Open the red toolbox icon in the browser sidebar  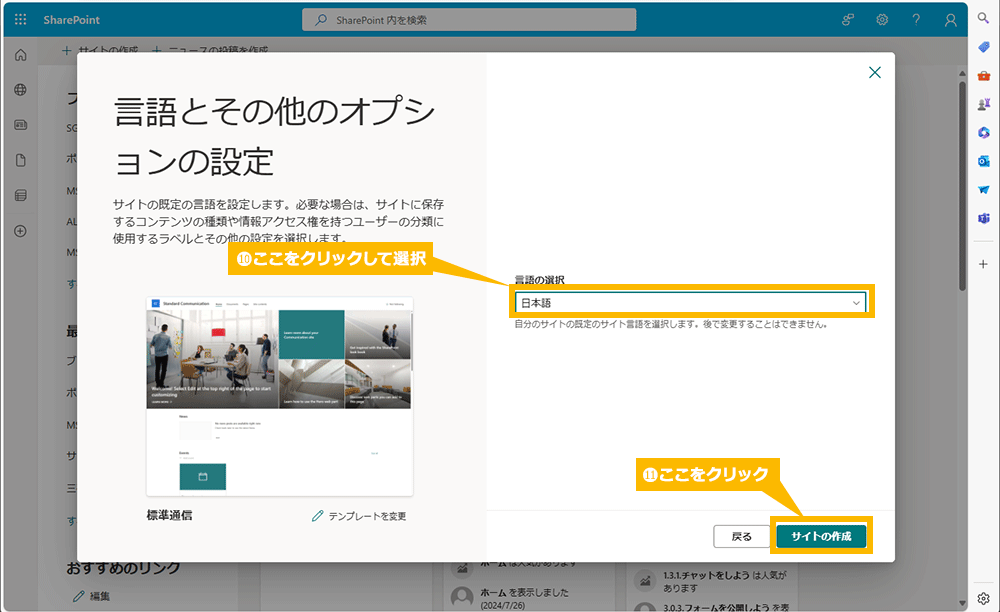pyautogui.click(x=983, y=76)
